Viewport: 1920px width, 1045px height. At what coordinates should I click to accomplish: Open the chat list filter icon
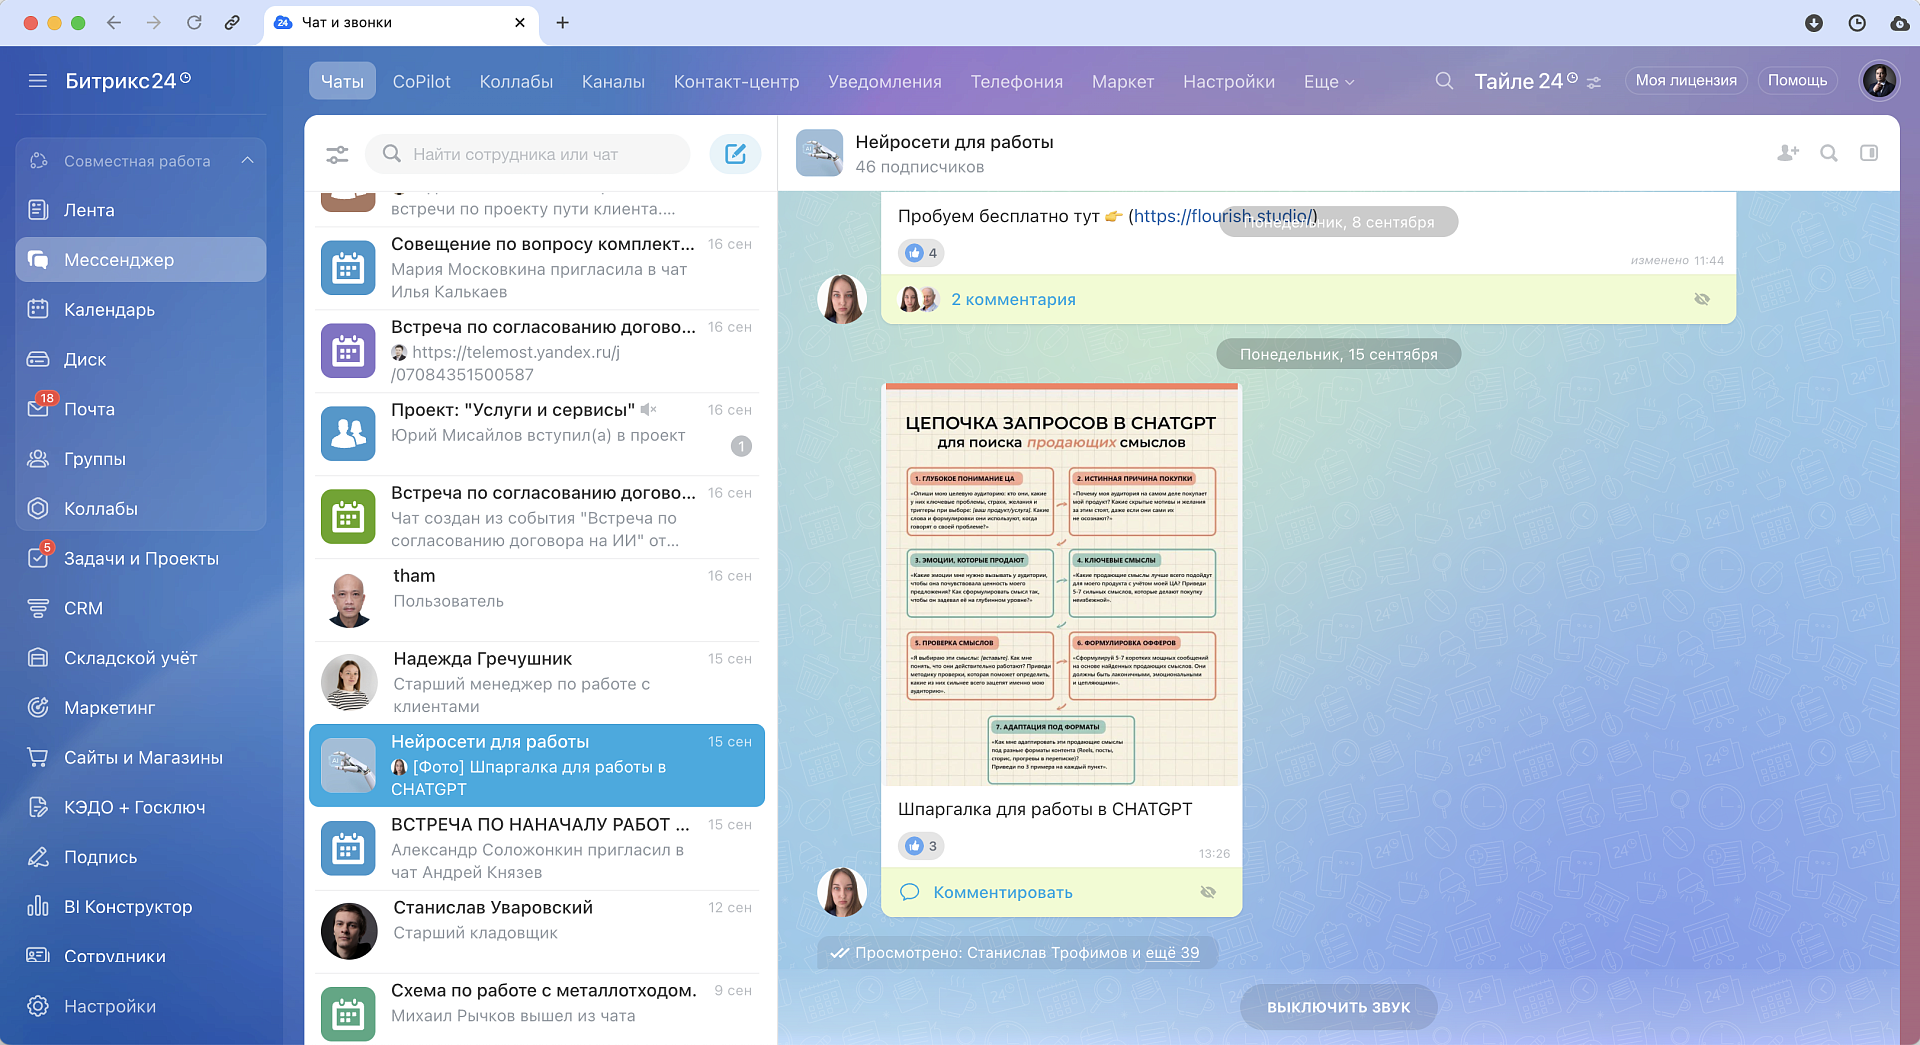(x=337, y=154)
